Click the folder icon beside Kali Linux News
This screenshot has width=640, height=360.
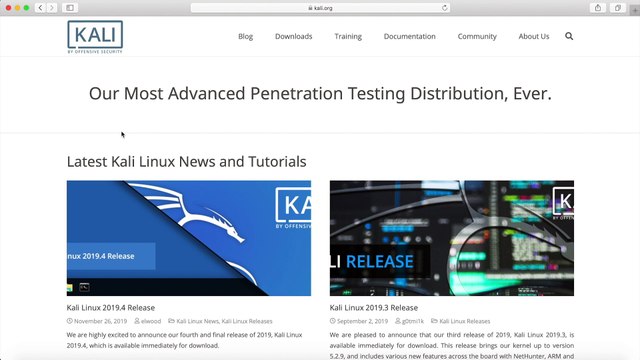(x=171, y=321)
